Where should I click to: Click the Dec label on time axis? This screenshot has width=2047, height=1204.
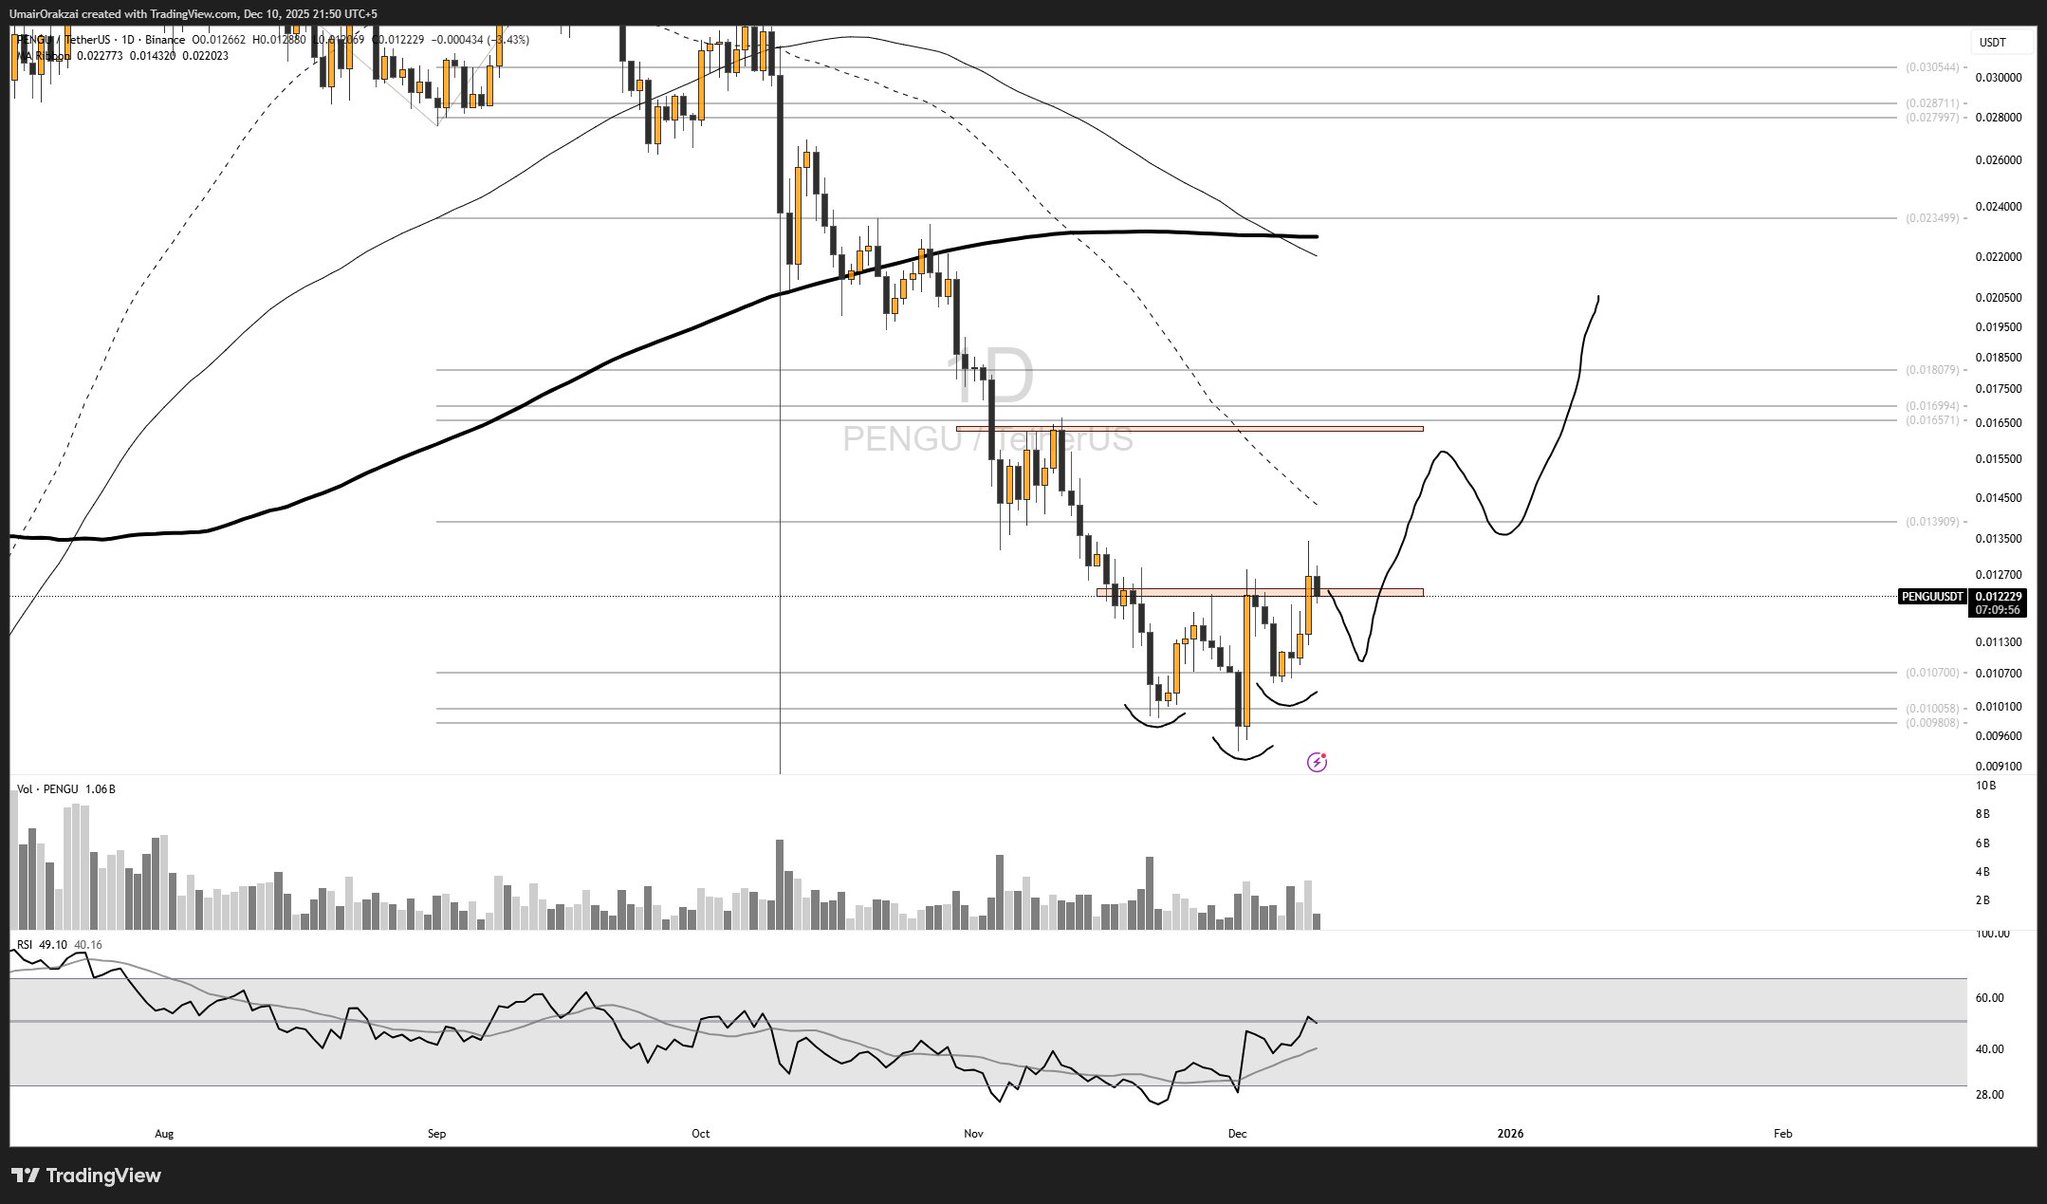(x=1237, y=1134)
